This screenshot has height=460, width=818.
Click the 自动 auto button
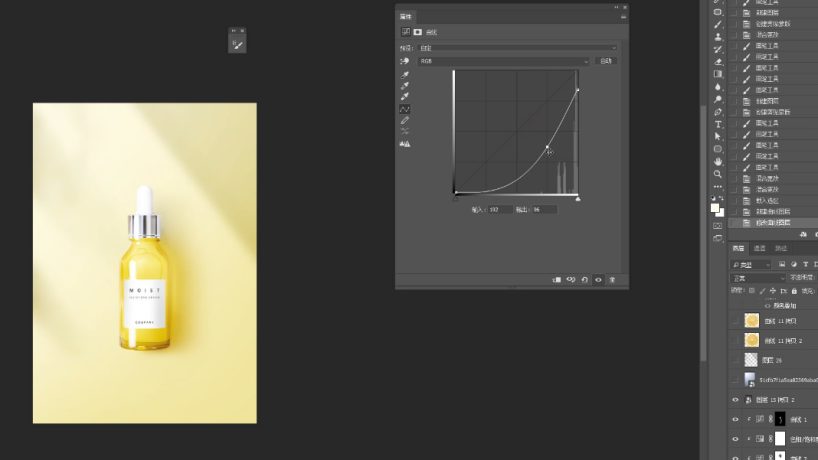[x=606, y=61]
